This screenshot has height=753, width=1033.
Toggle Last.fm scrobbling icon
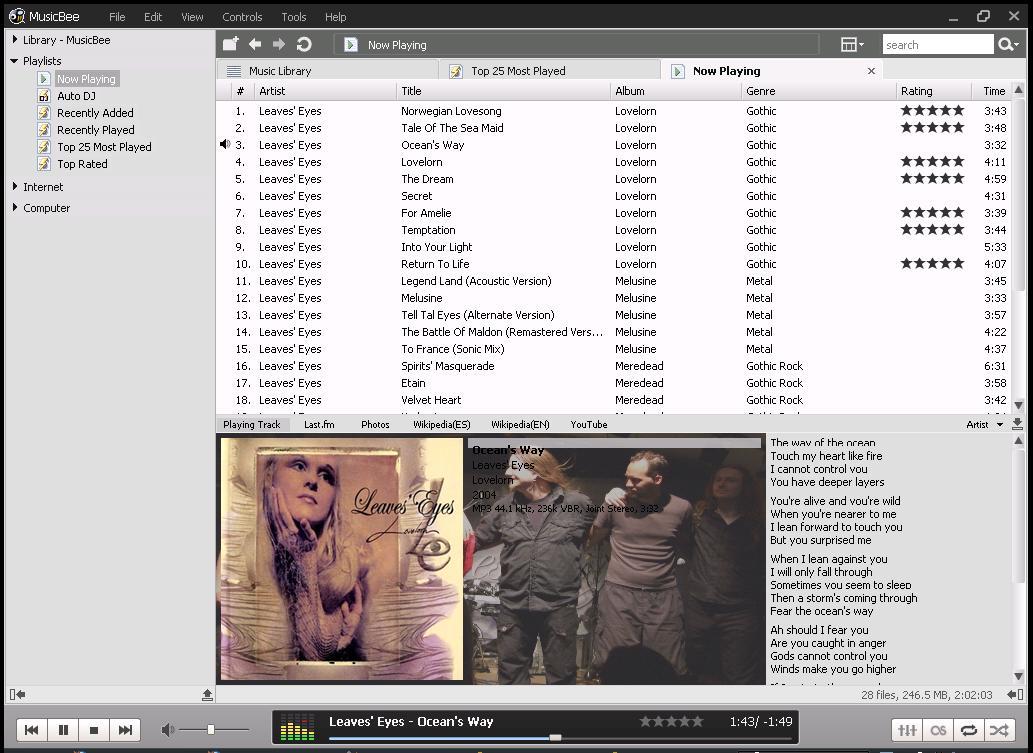[938, 730]
